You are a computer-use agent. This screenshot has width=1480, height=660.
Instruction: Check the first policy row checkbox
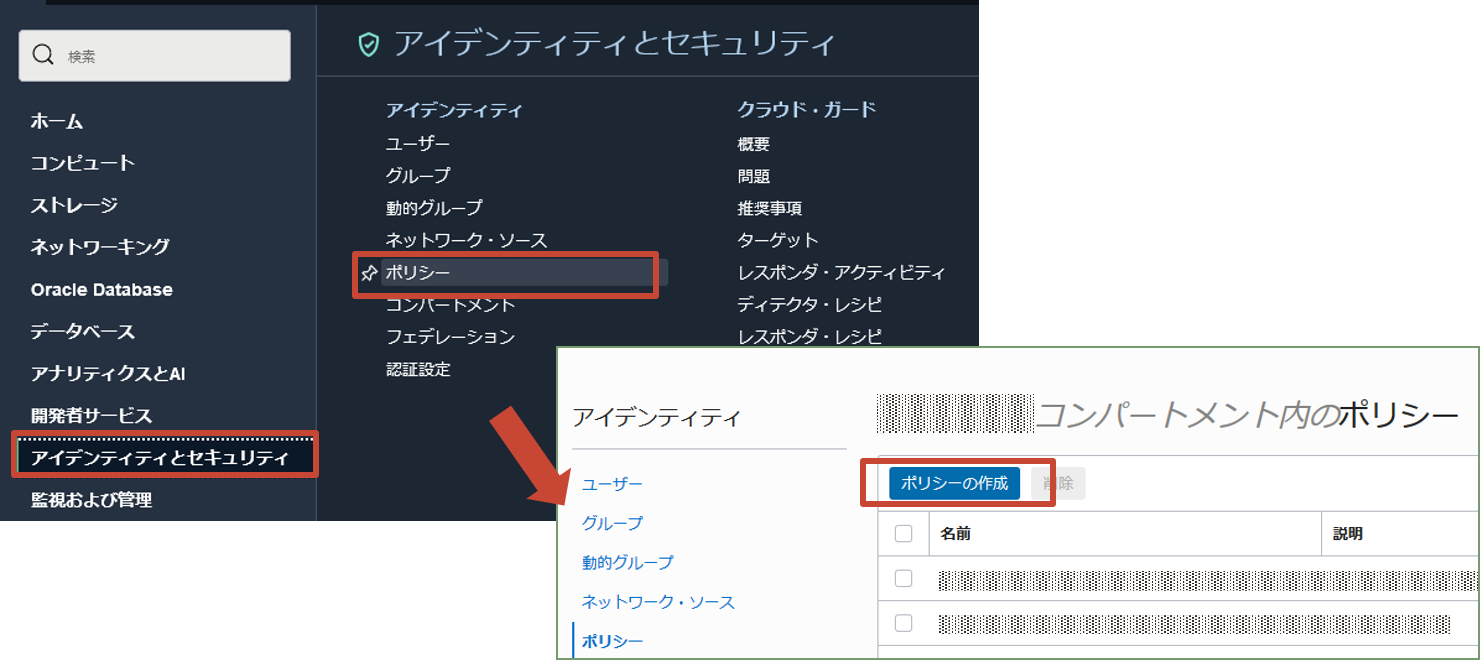pyautogui.click(x=904, y=578)
